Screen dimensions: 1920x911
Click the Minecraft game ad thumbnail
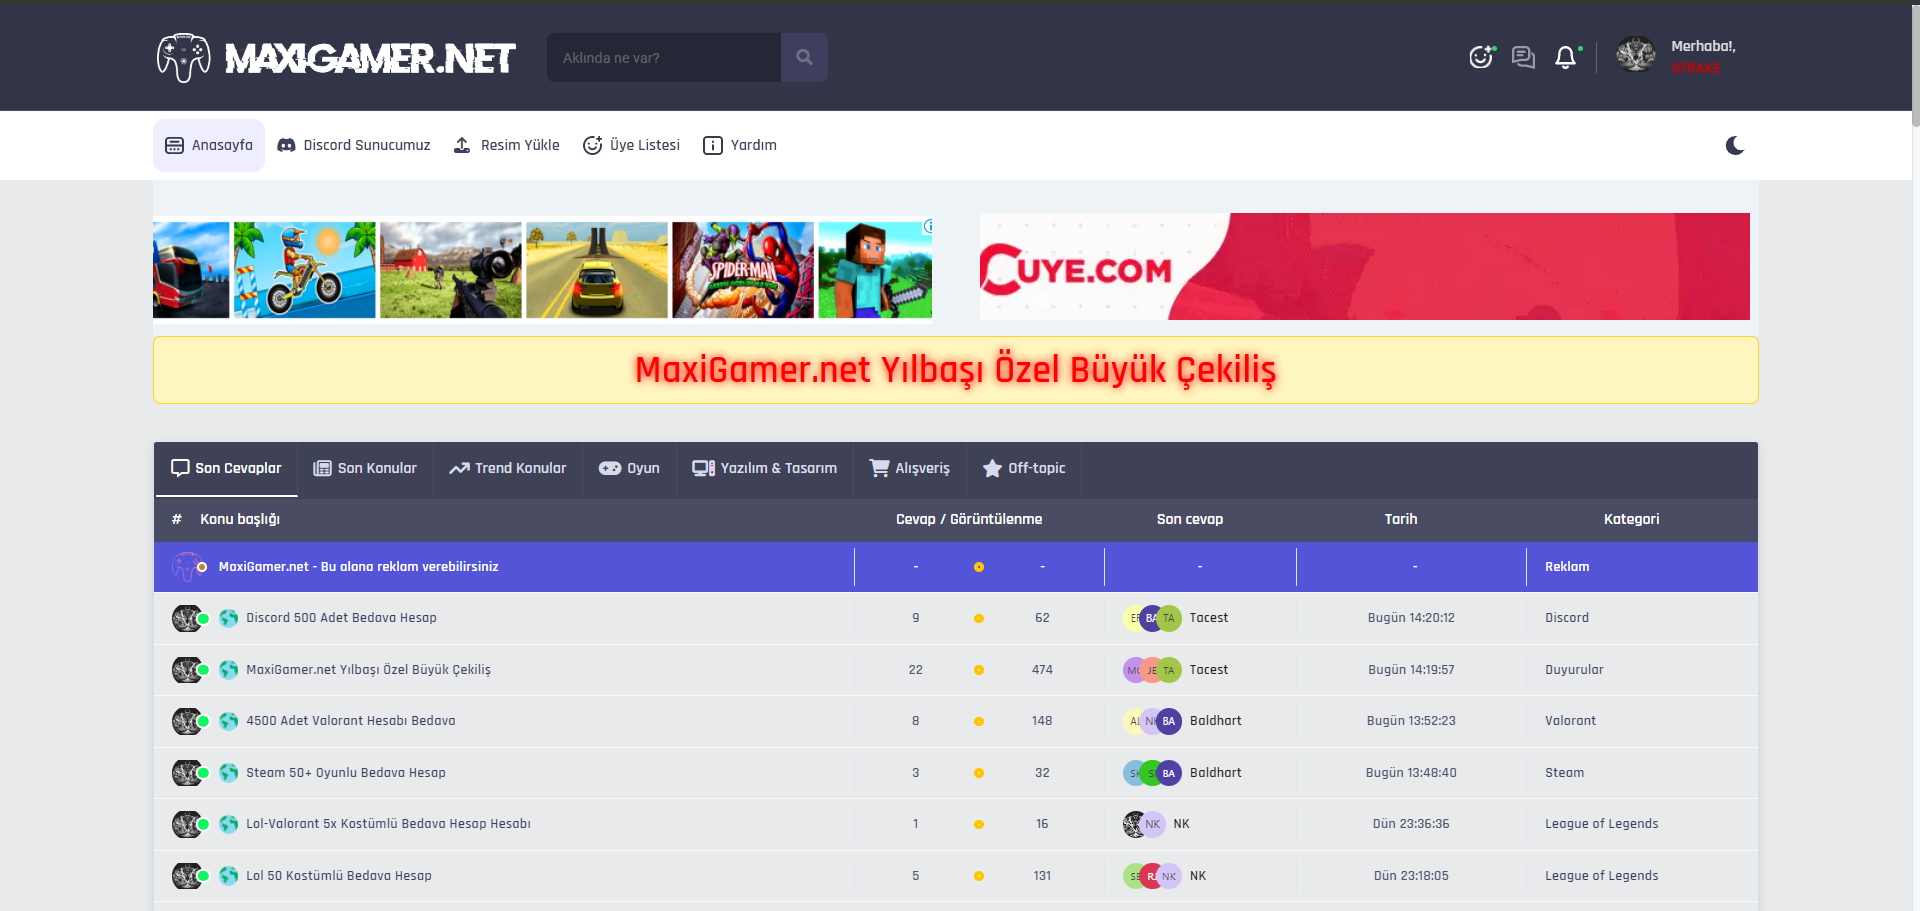875,270
